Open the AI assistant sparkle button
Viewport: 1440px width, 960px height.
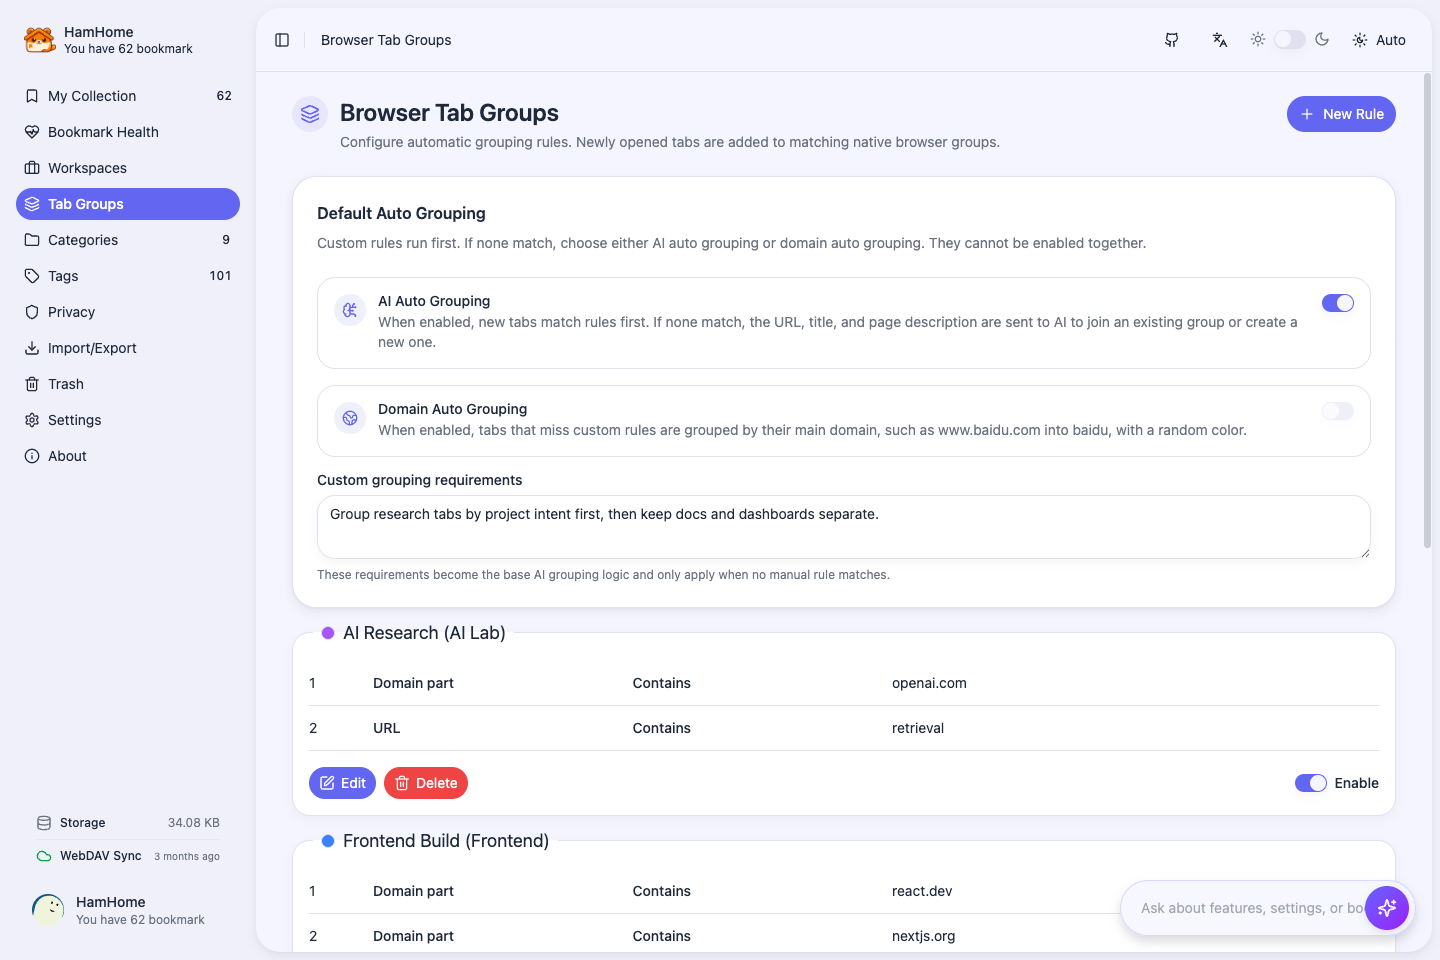click(1387, 908)
